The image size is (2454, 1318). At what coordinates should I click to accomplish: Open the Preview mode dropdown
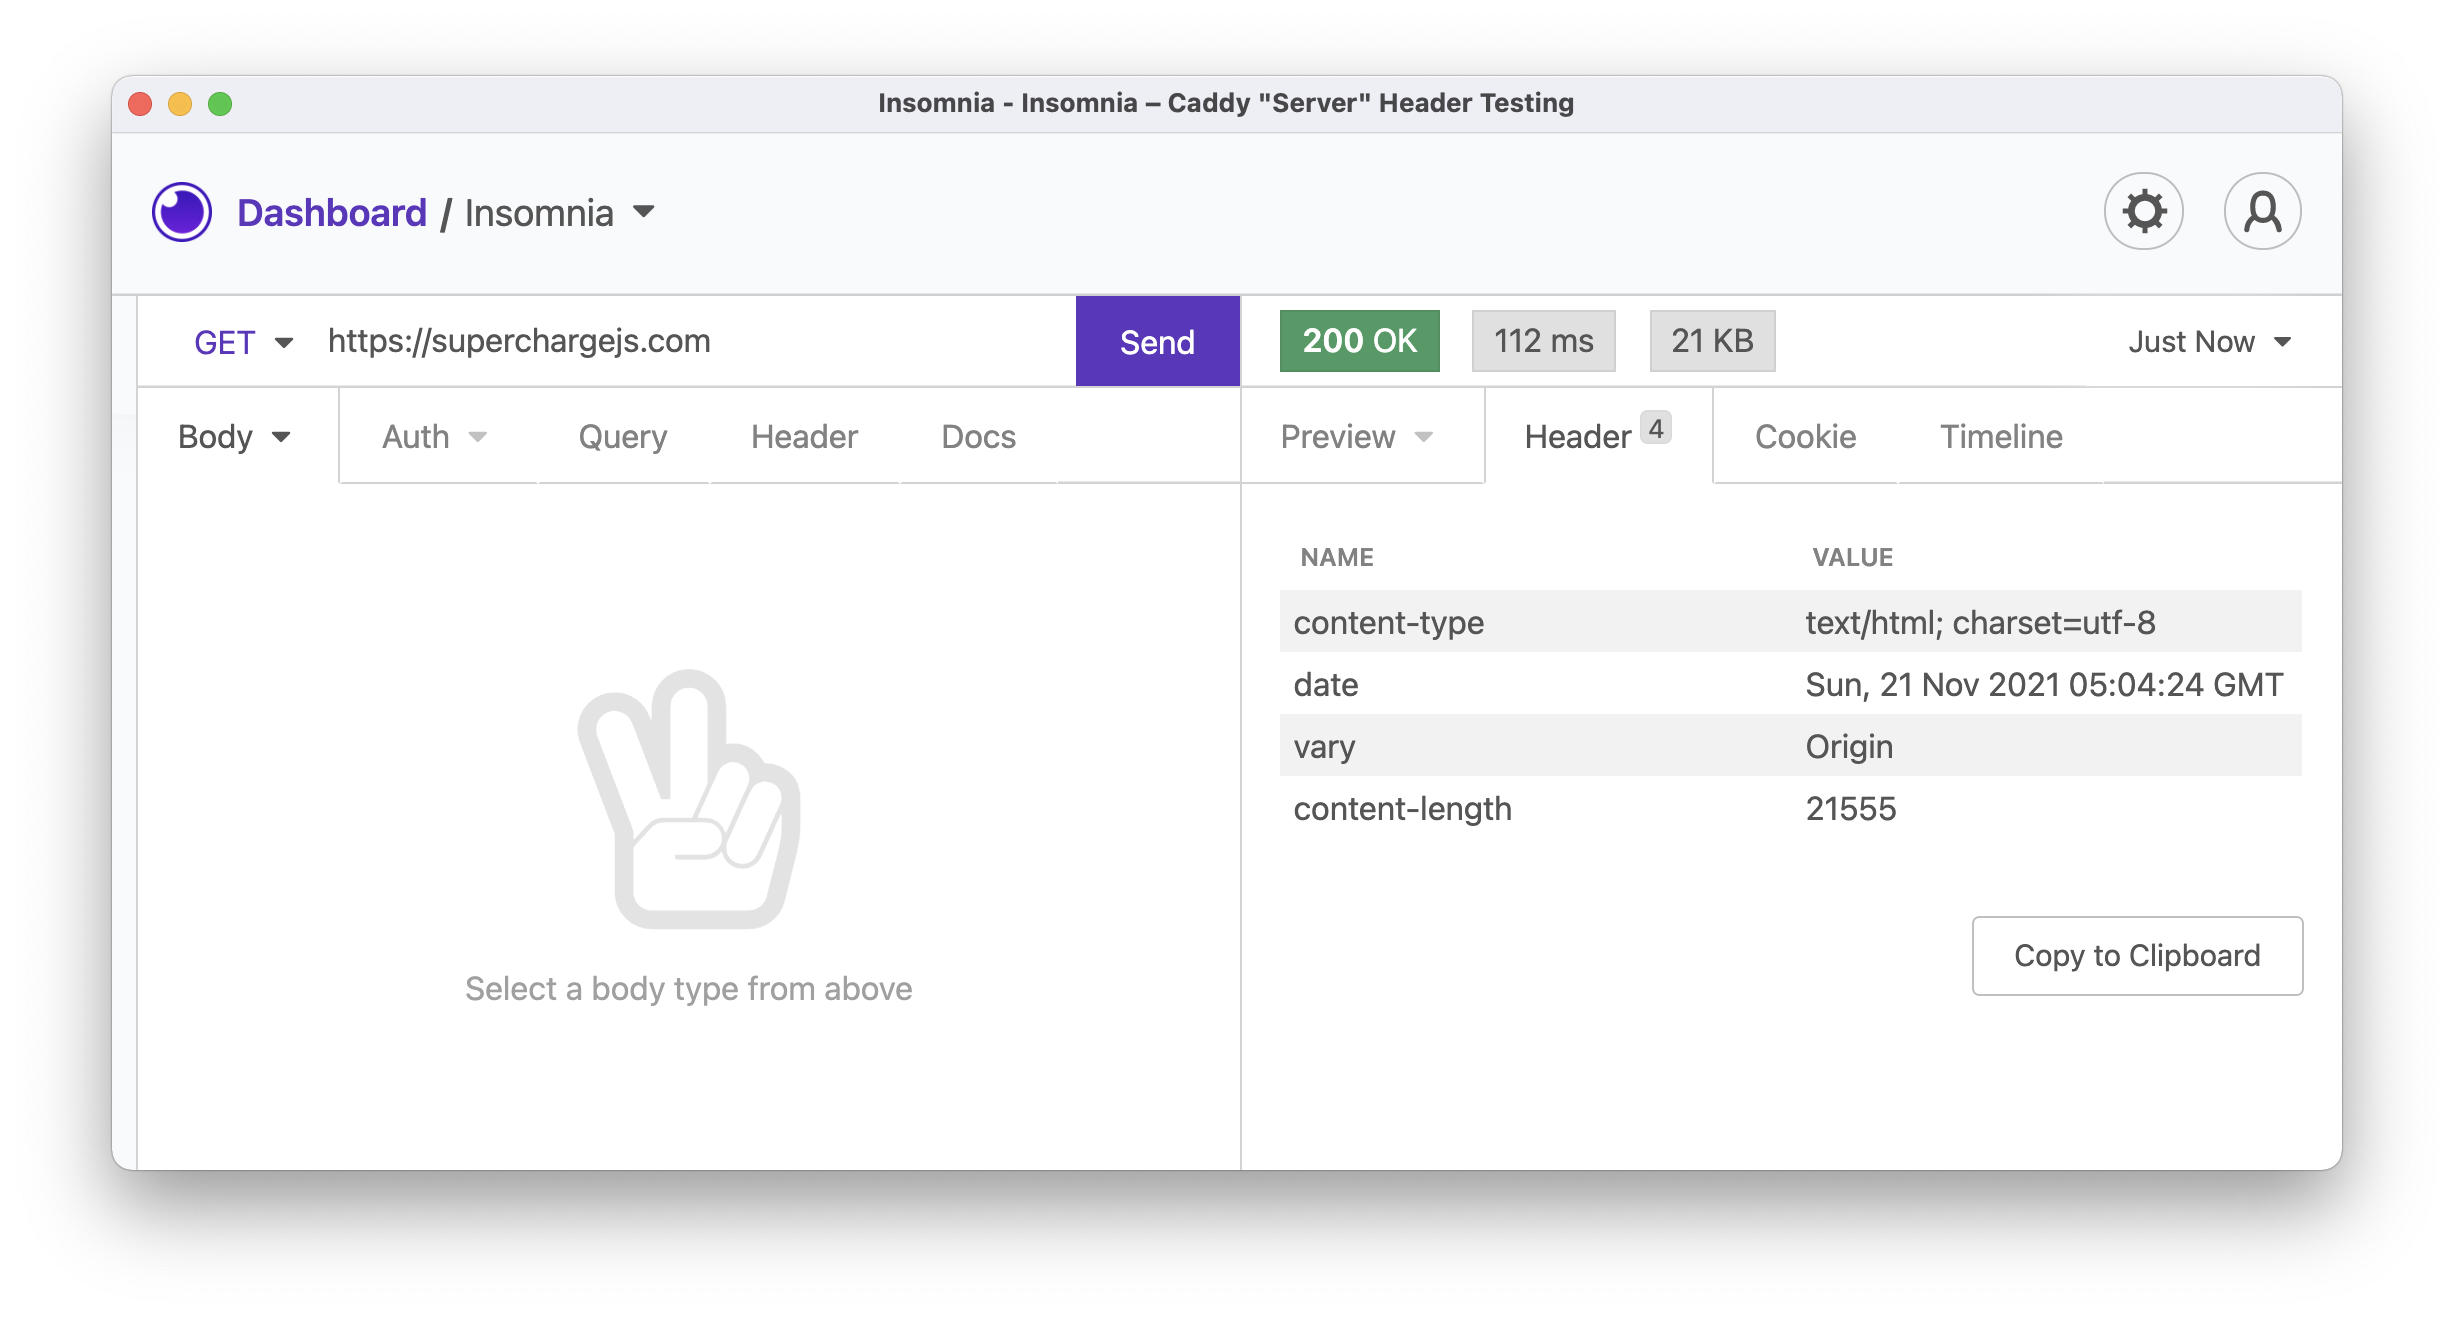coord(1357,436)
